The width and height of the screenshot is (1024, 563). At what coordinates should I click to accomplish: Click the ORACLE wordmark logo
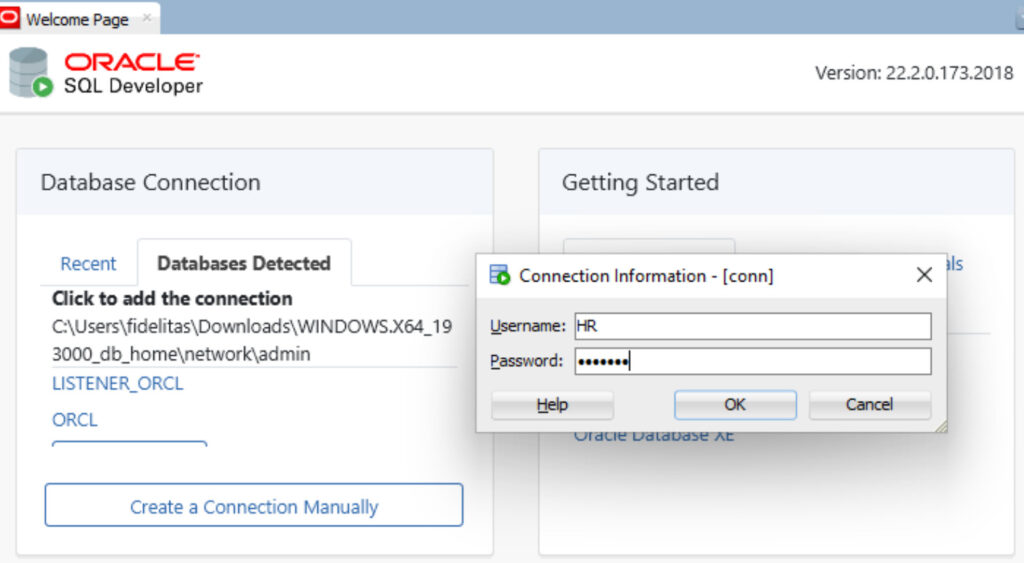tap(132, 62)
